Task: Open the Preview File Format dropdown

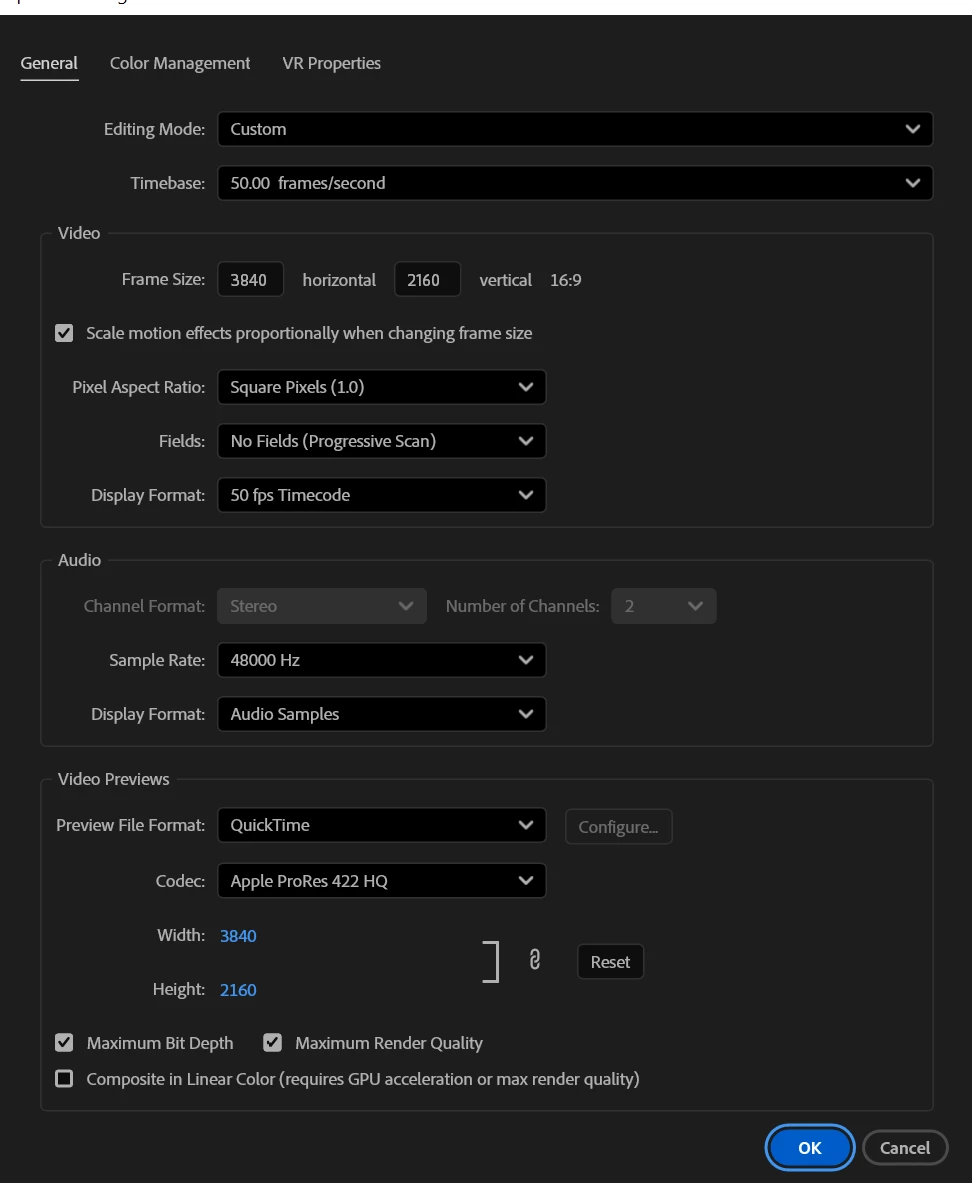Action: [382, 825]
